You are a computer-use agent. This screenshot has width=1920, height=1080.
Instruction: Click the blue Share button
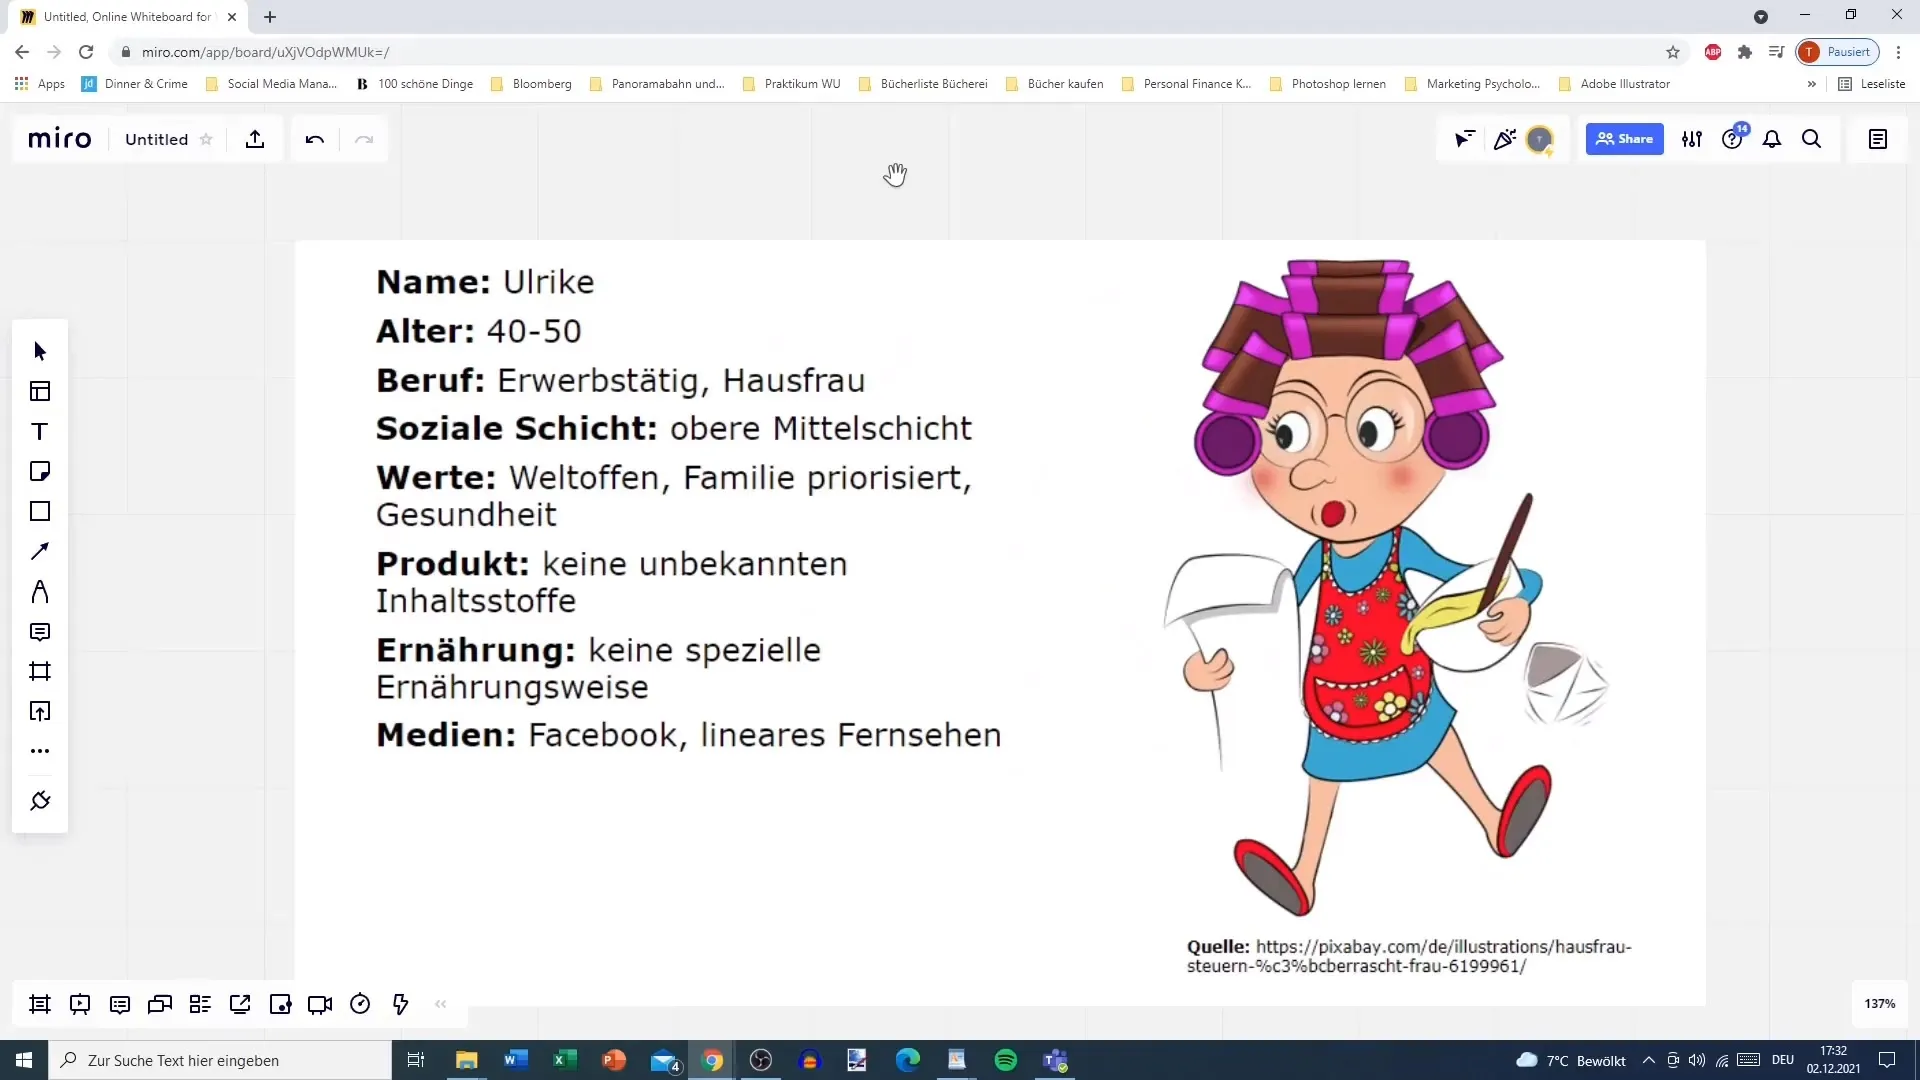pyautogui.click(x=1624, y=139)
